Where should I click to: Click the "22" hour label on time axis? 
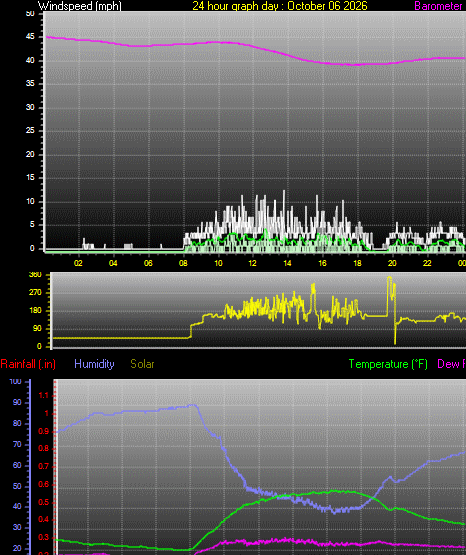point(427,263)
